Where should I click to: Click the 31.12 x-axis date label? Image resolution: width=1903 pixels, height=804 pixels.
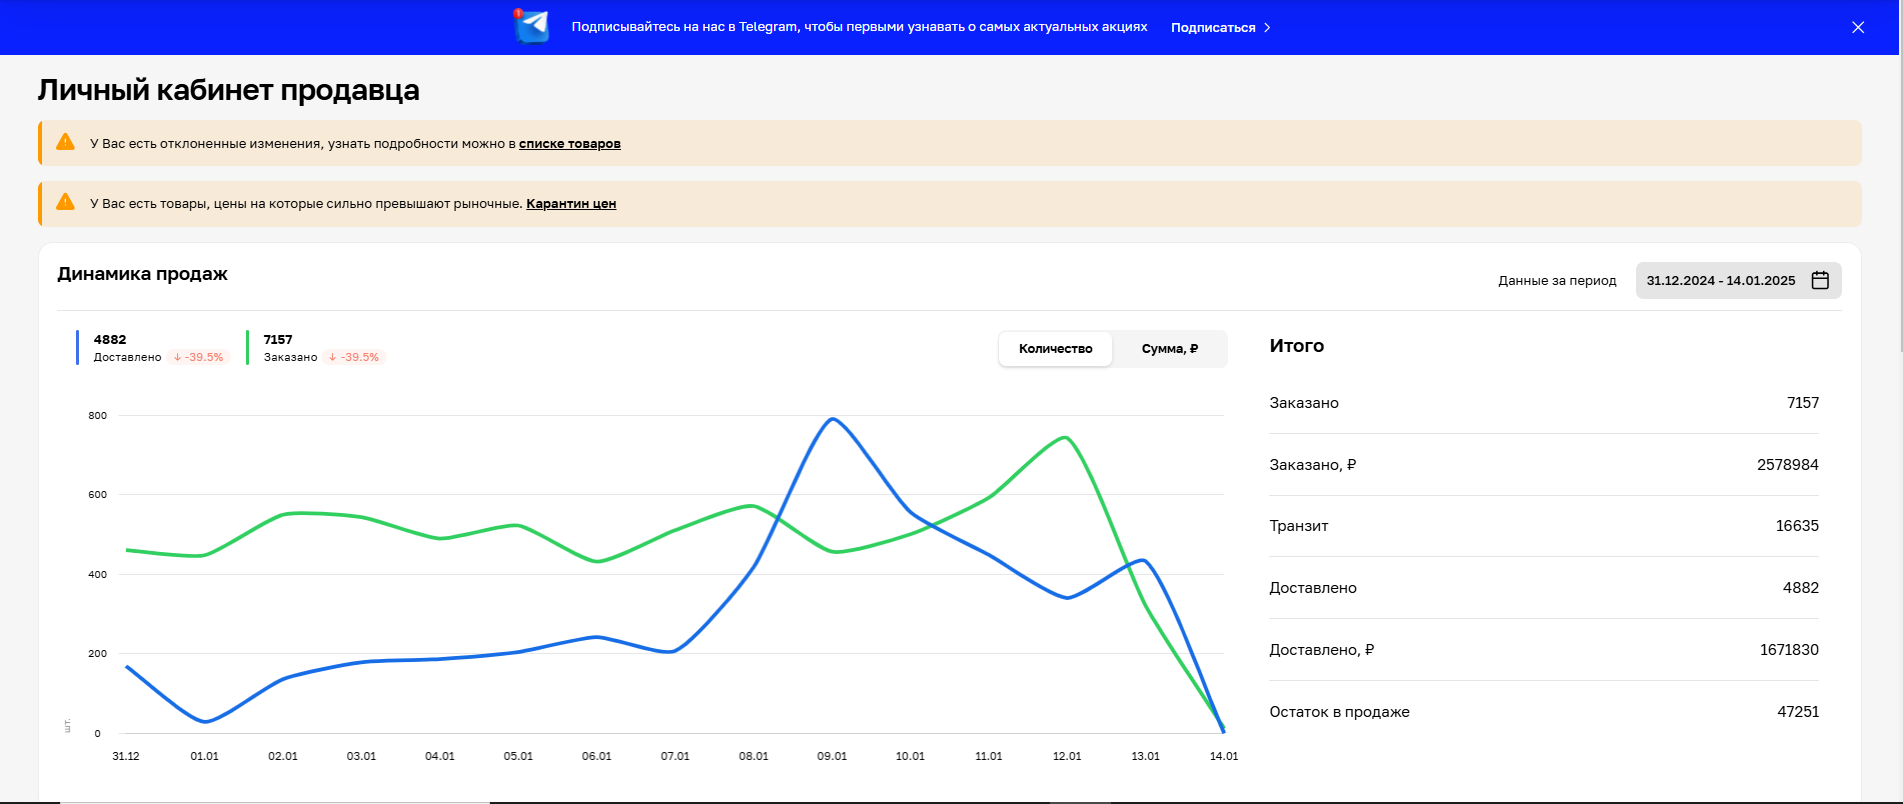[x=126, y=756]
